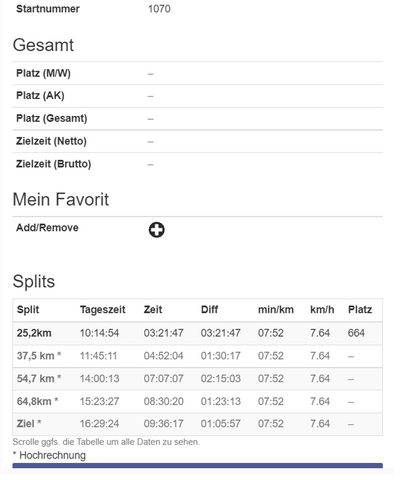Click the Split column header

coord(28,310)
